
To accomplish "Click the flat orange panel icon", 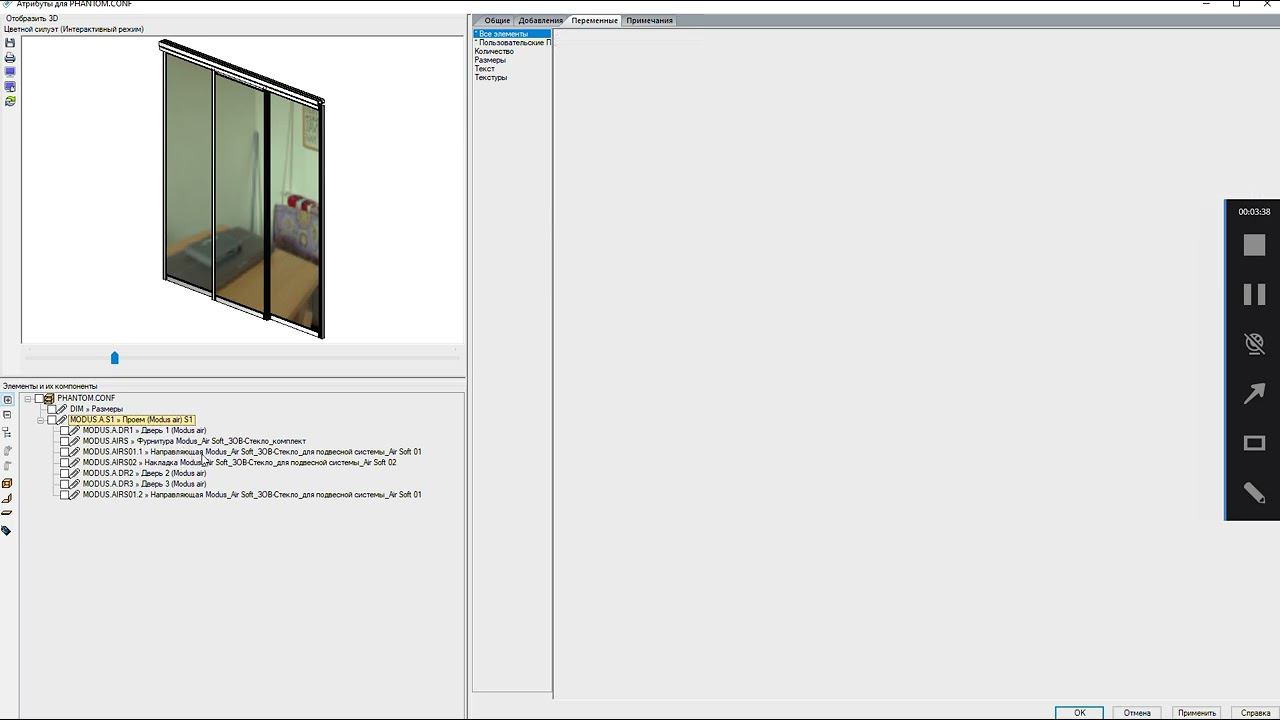I will click(7, 513).
